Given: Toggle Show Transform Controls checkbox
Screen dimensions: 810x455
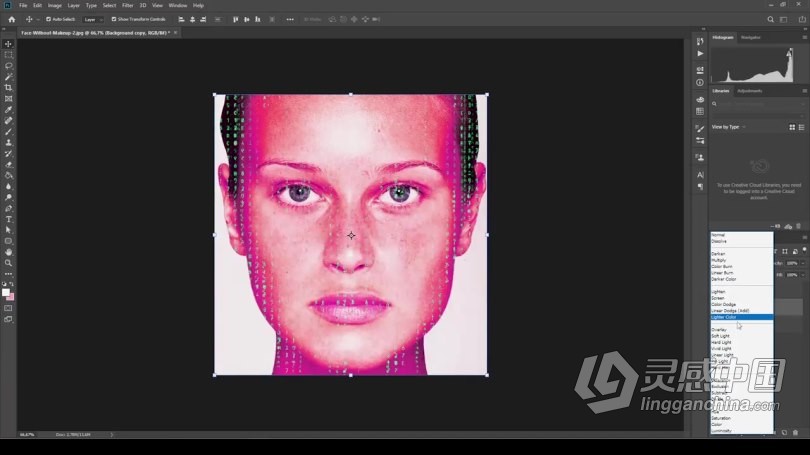Looking at the screenshot, I should point(114,19).
